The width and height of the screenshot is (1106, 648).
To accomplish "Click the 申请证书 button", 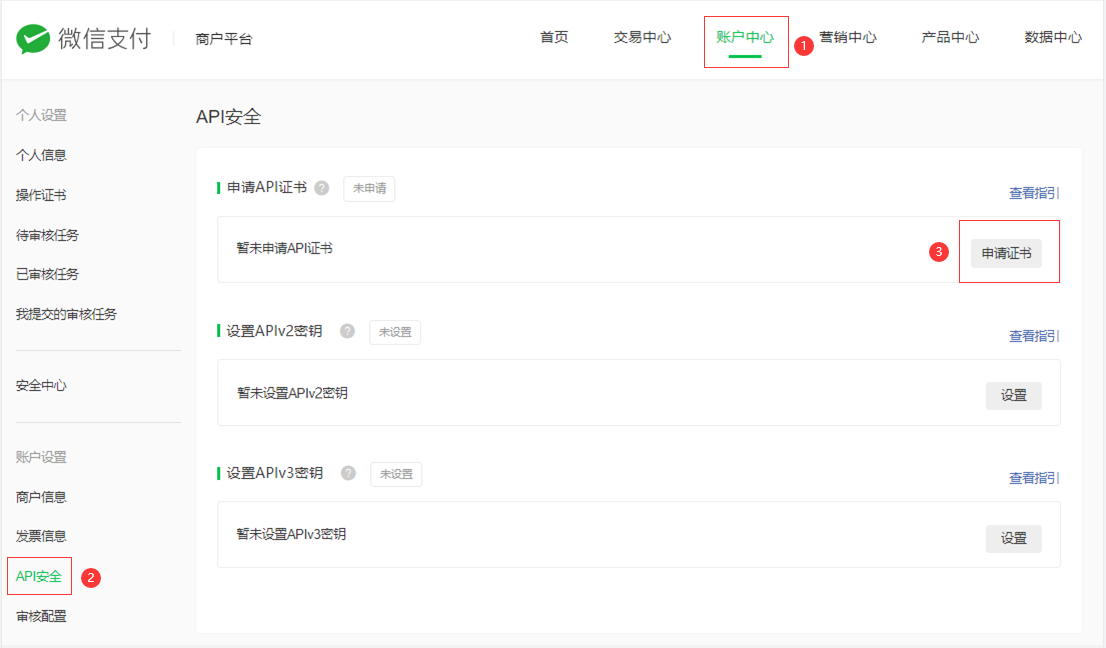I will point(1006,253).
